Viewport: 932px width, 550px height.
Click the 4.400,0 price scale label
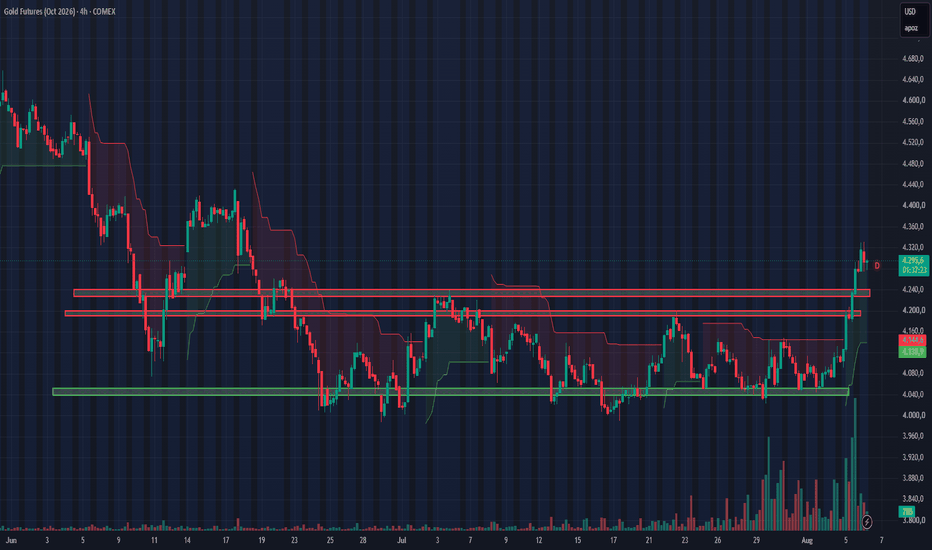coord(913,205)
